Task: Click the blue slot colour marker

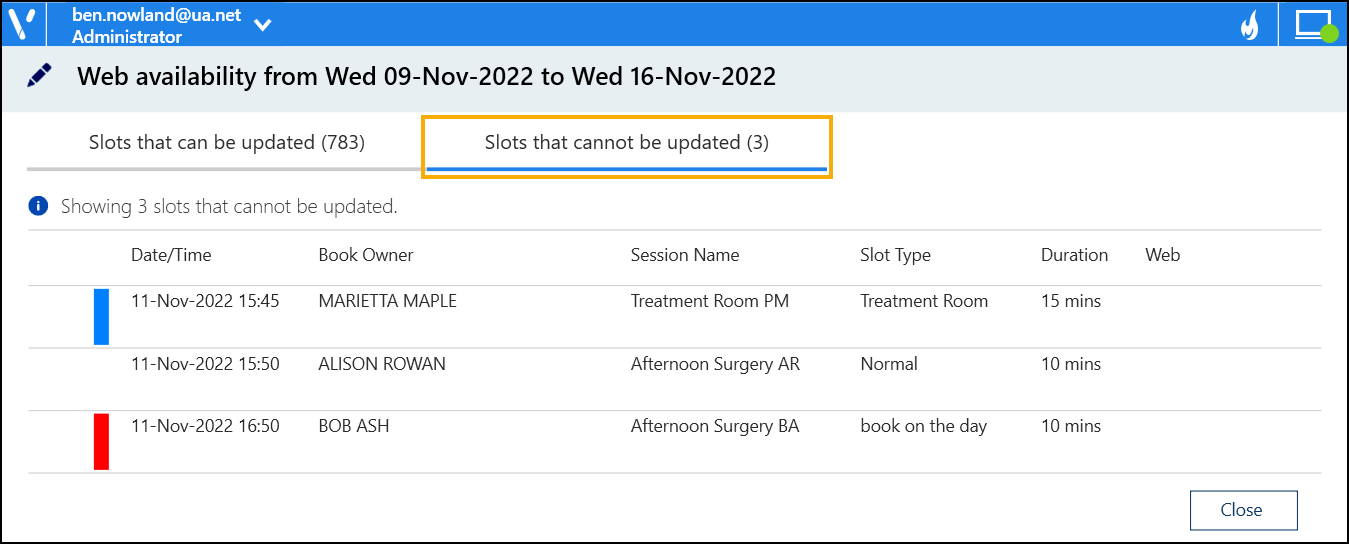Action: click(101, 317)
